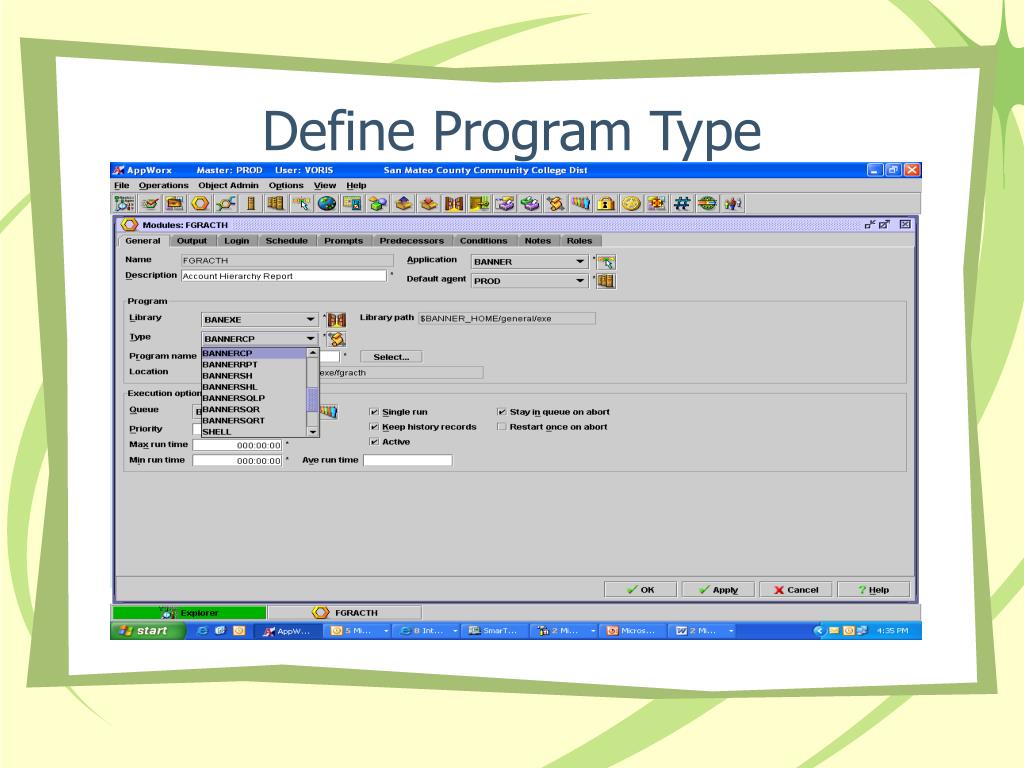This screenshot has height=768, width=1024.
Task: Select SHELL in the Type list
Action: 254,432
